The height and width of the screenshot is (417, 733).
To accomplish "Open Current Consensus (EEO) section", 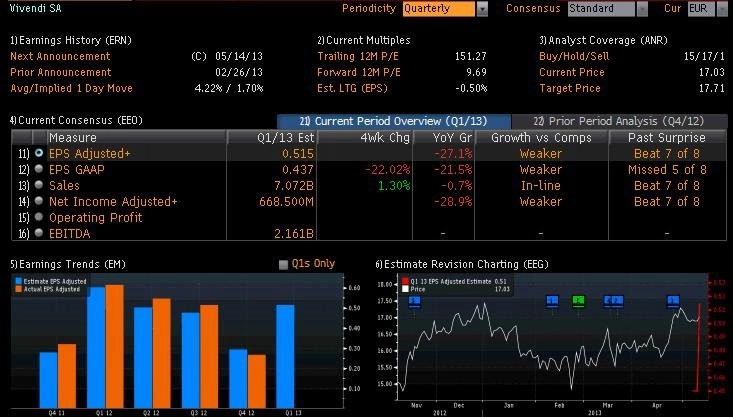I will [x=76, y=120].
